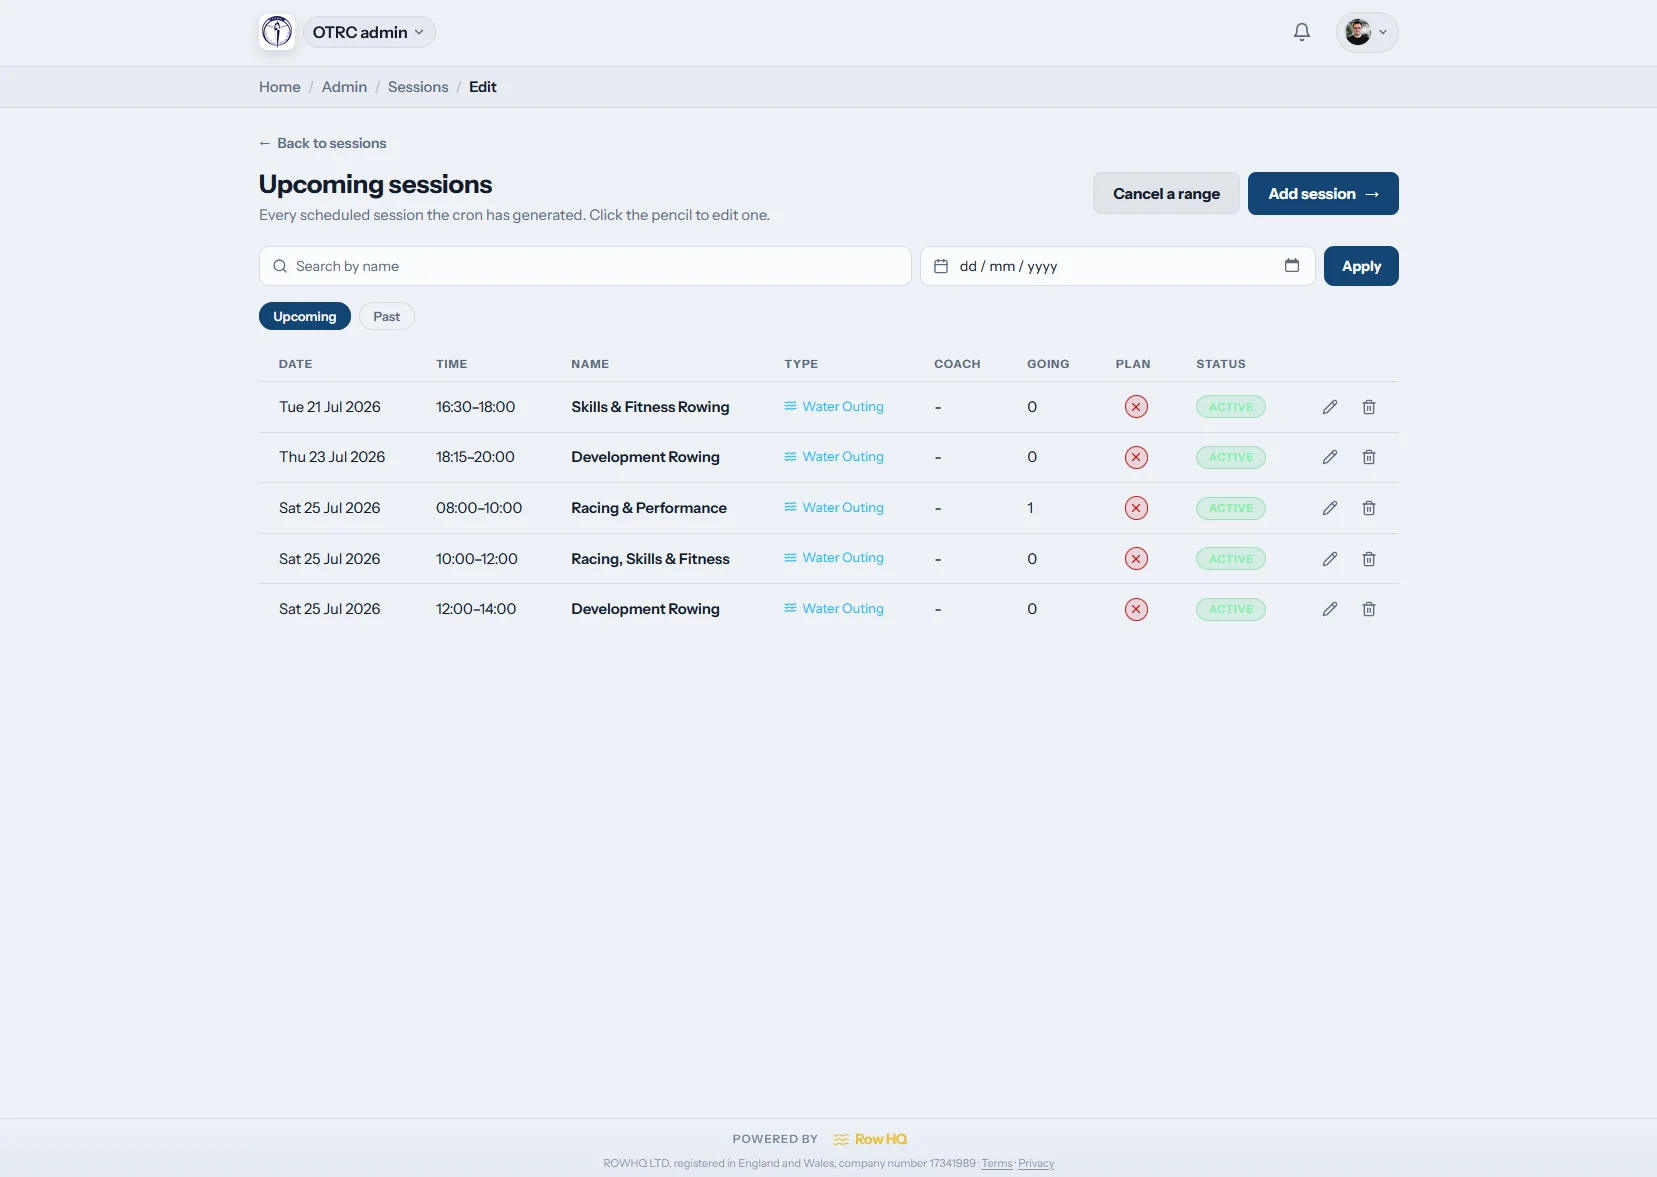This screenshot has height=1177, width=1657.
Task: Click the plan status icon for Racing & Performance
Action: pyautogui.click(x=1136, y=508)
